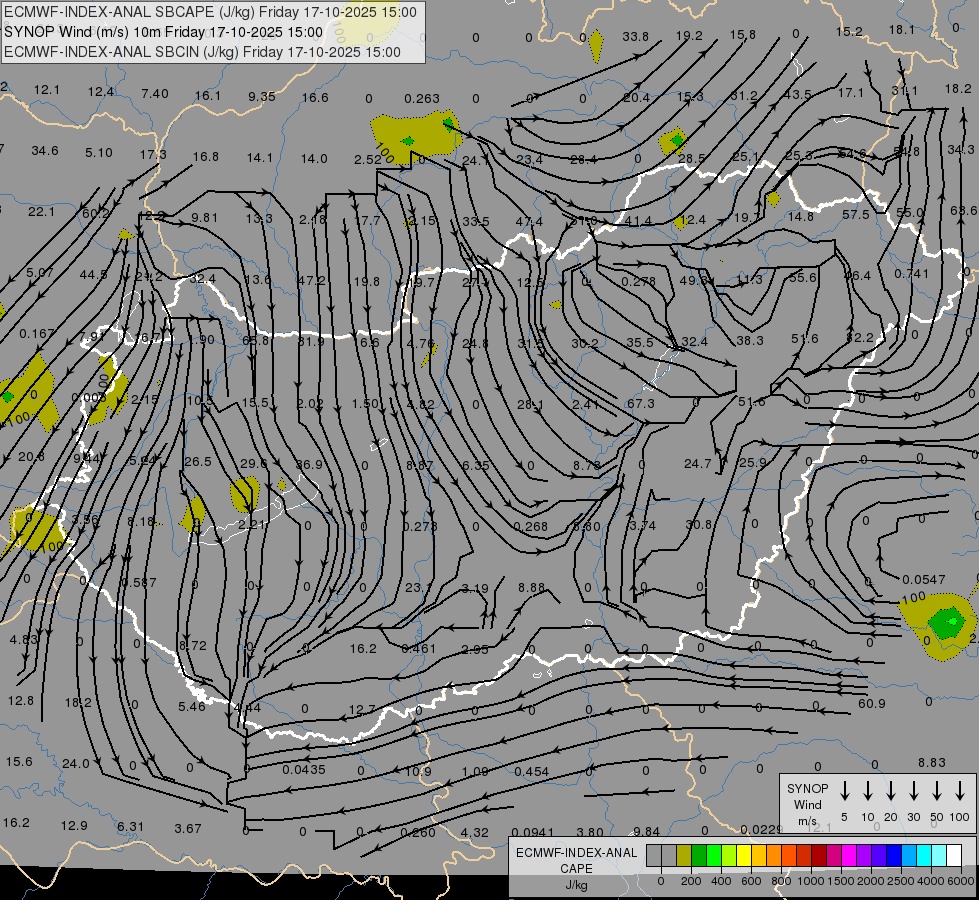Click the map value 4.32
The width and height of the screenshot is (979, 900).
(474, 832)
